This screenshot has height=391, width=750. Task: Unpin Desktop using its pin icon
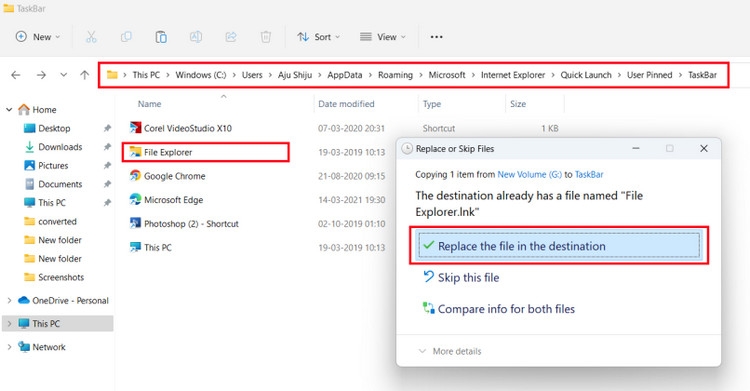[107, 128]
